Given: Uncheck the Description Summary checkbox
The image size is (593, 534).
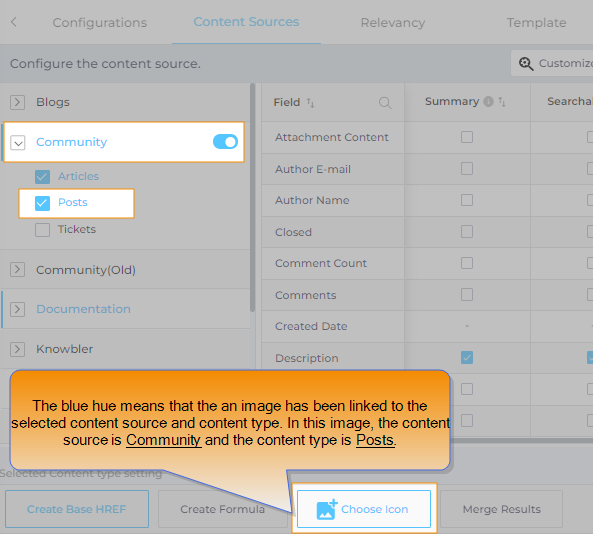Looking at the screenshot, I should point(467,358).
